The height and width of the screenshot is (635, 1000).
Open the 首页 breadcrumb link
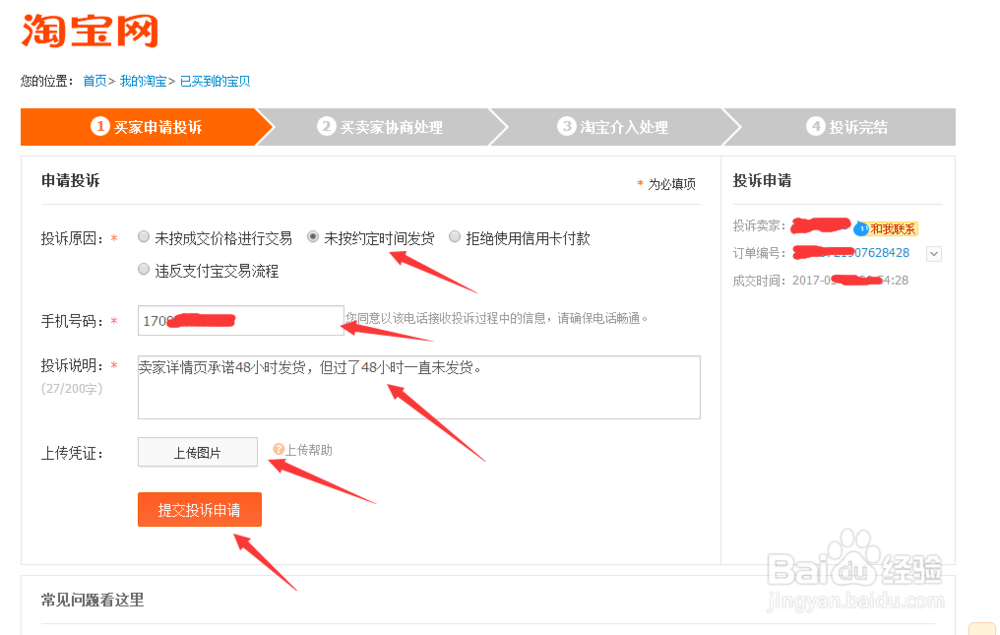[x=94, y=81]
